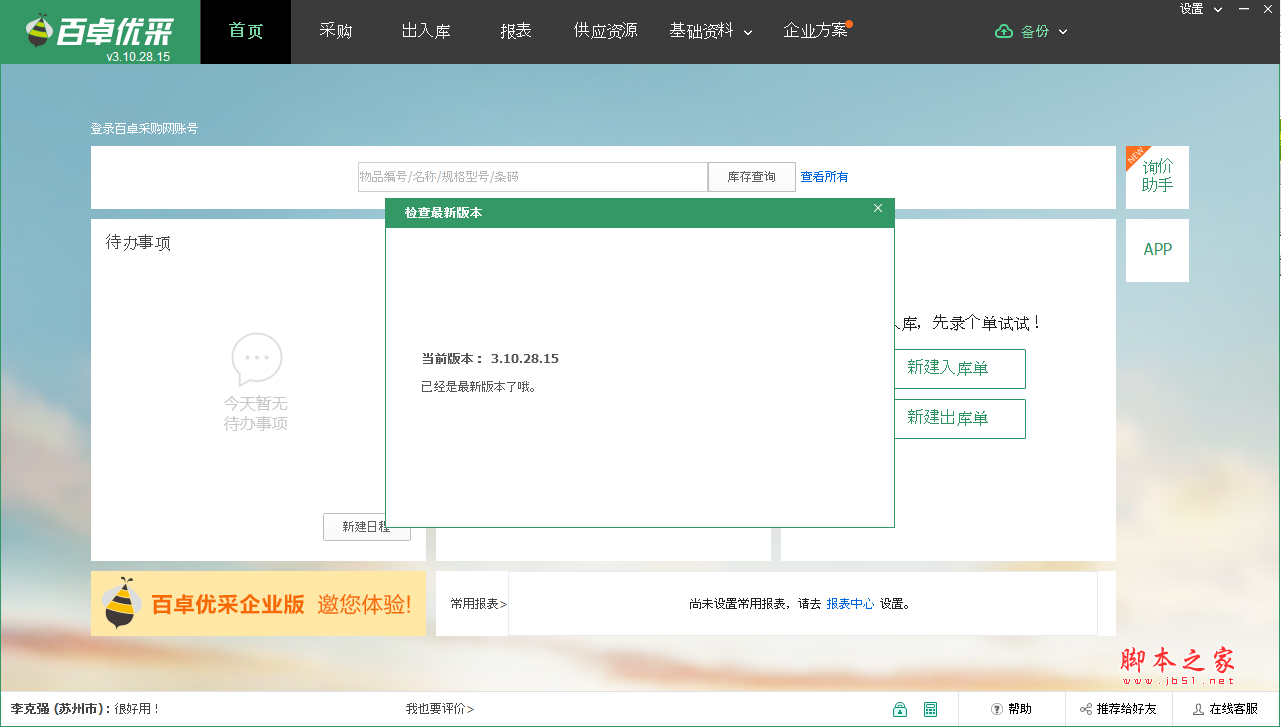
Task: Click the 帮助 help button
Action: pyautogui.click(x=1011, y=709)
